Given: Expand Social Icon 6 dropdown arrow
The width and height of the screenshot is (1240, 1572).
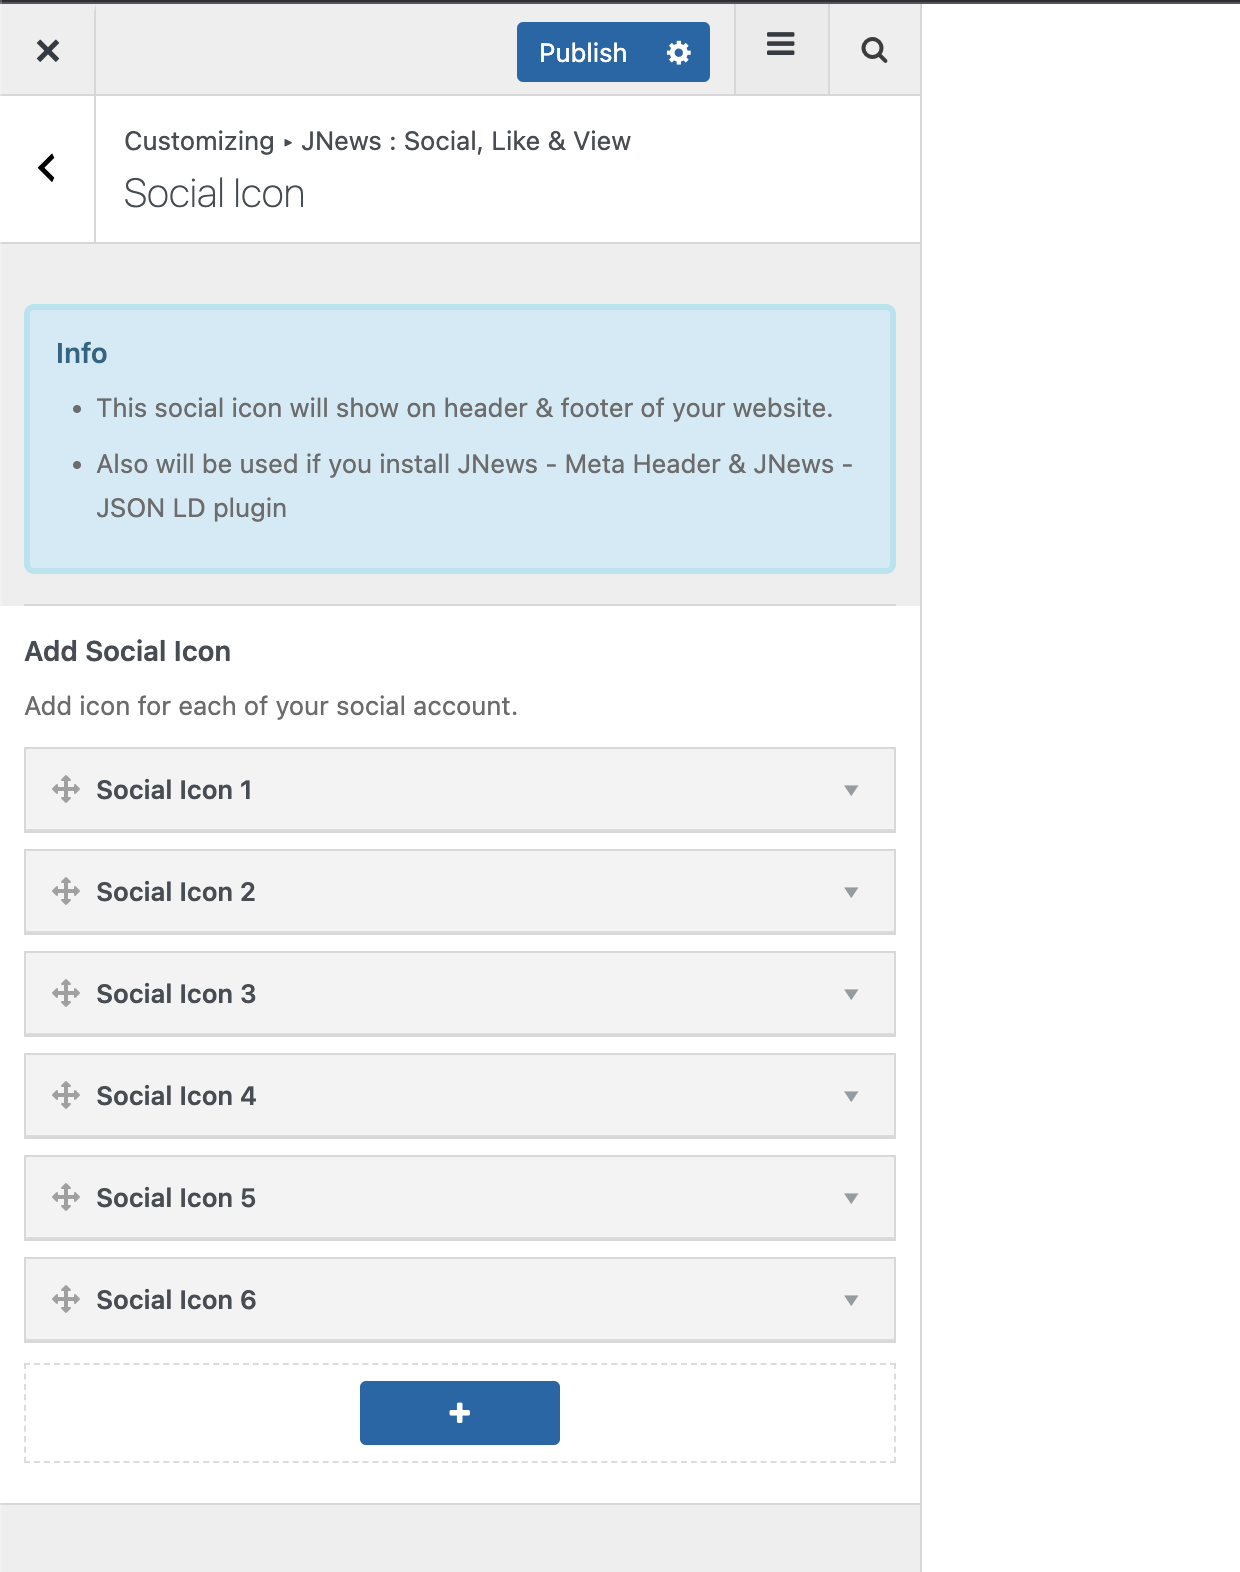Looking at the screenshot, I should coord(851,1300).
